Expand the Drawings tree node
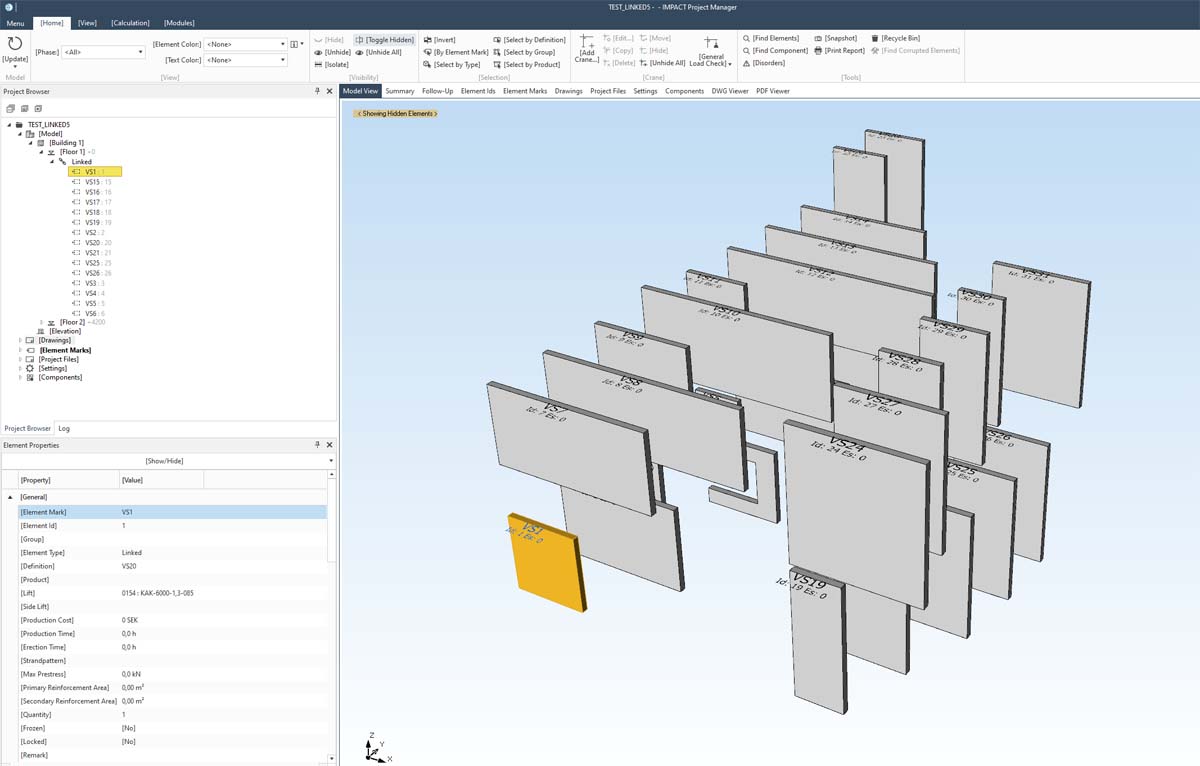Image resolution: width=1200 pixels, height=766 pixels. (20, 340)
